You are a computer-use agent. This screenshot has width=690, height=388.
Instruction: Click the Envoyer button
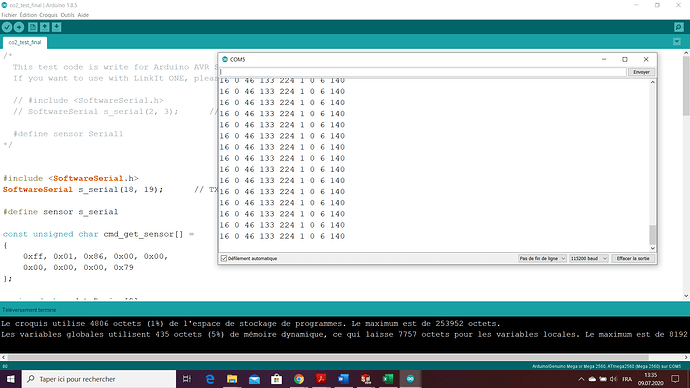tap(641, 72)
